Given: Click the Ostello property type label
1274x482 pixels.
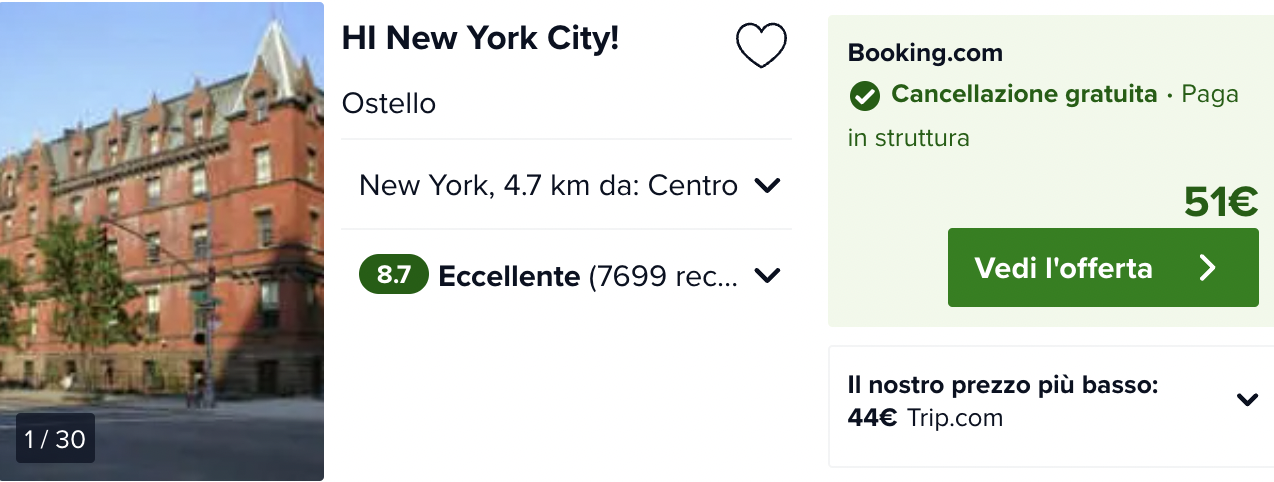Looking at the screenshot, I should coord(389,103).
